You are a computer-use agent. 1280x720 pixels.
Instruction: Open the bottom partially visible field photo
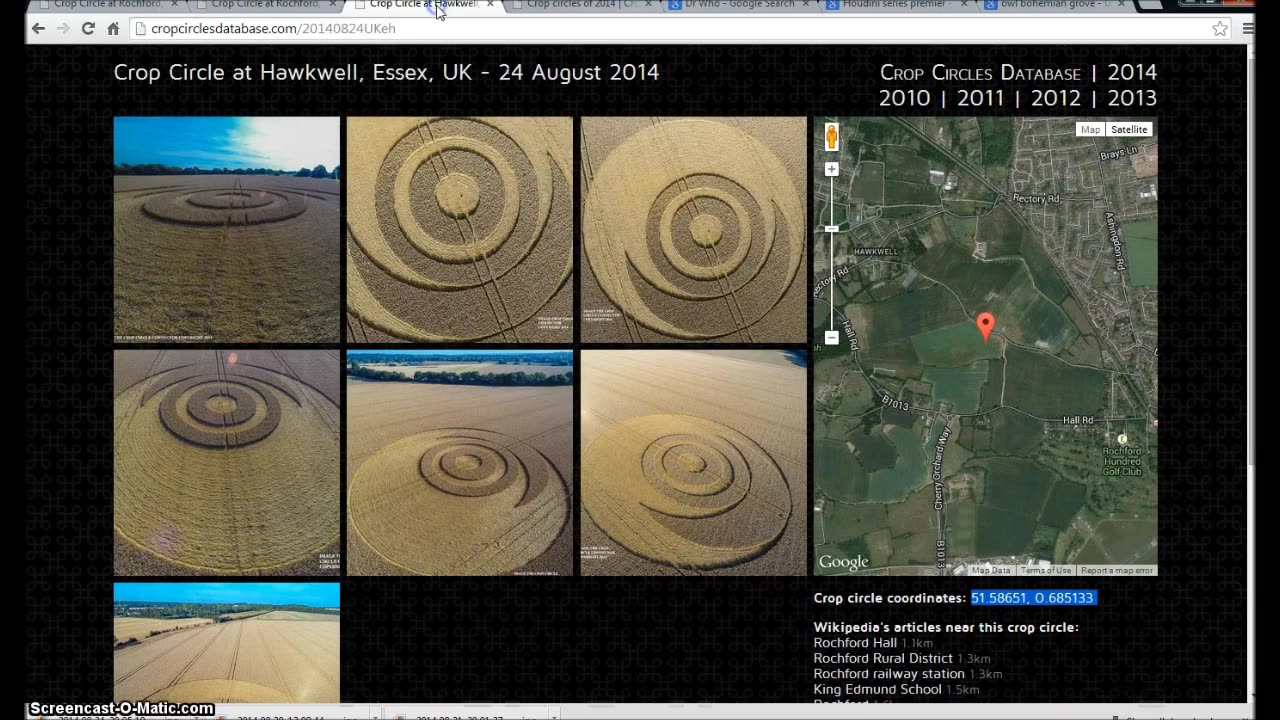pos(227,642)
